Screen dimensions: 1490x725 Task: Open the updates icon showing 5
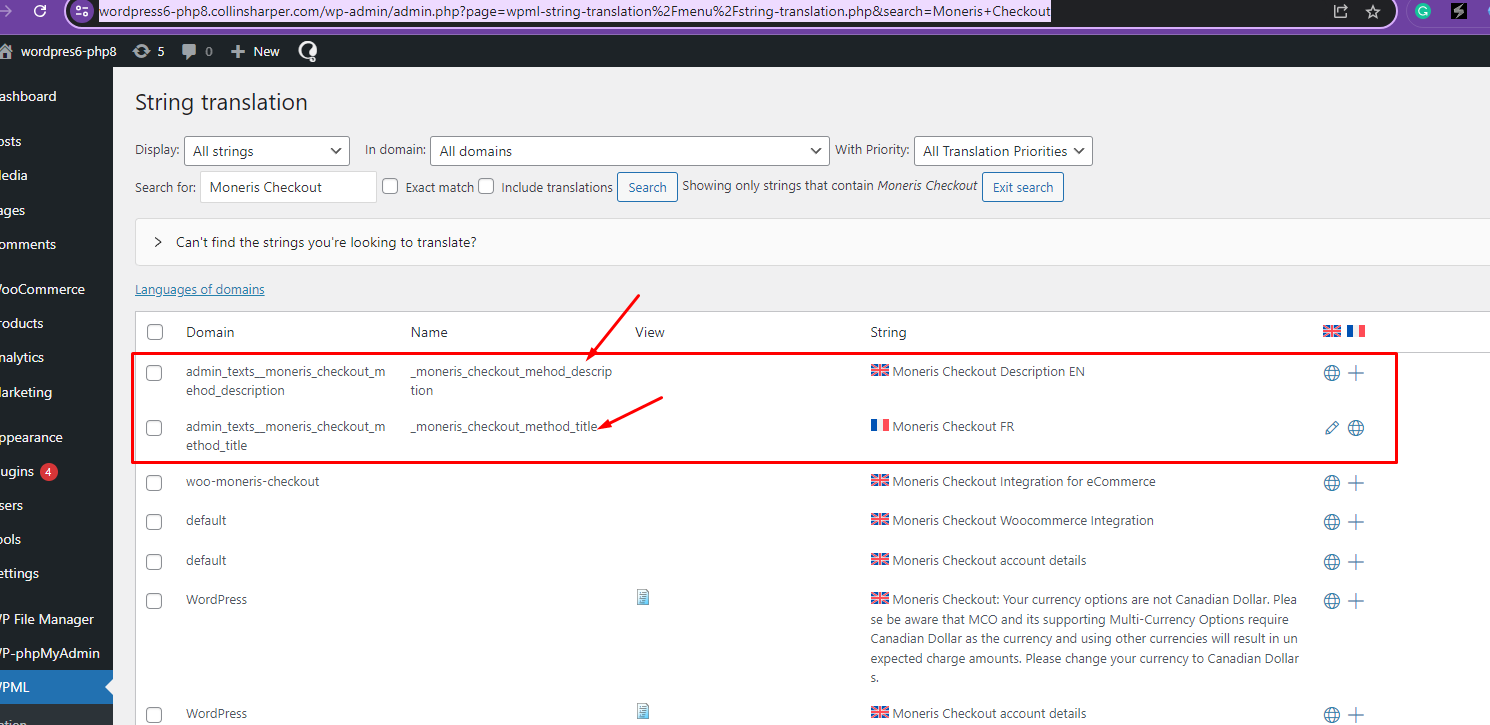[x=142, y=51]
